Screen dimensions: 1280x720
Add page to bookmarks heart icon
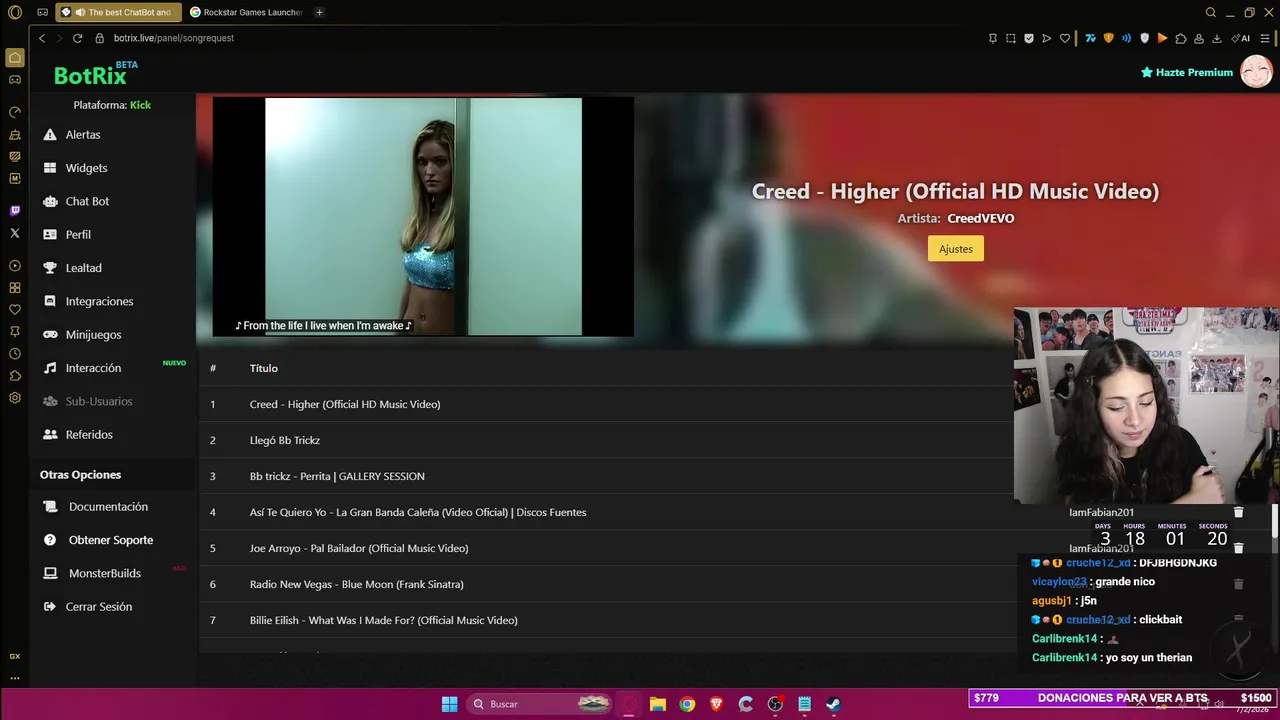(x=1065, y=38)
